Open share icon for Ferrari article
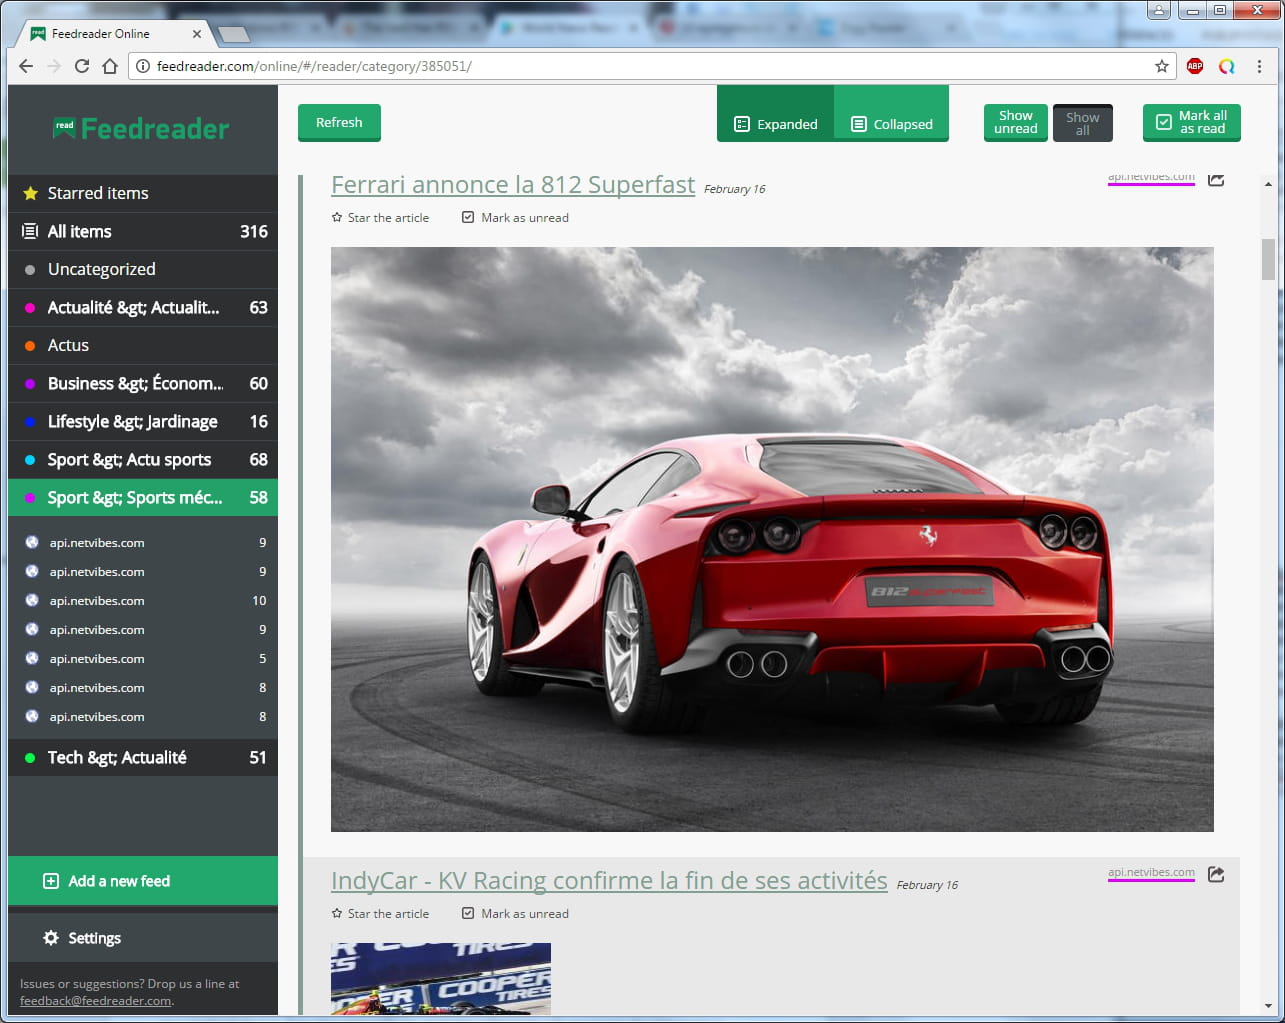 click(1216, 179)
